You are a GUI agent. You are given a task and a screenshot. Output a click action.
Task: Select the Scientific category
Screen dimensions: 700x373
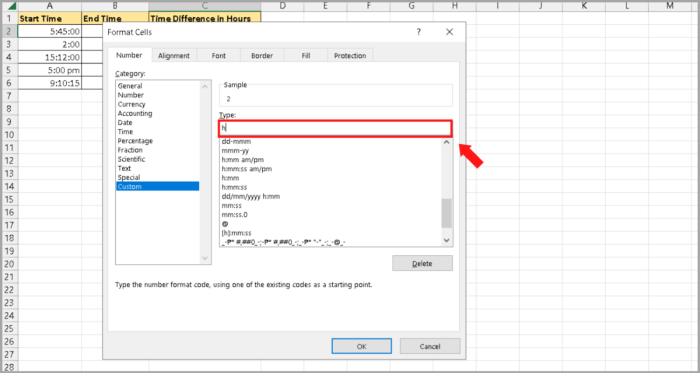tap(157, 159)
